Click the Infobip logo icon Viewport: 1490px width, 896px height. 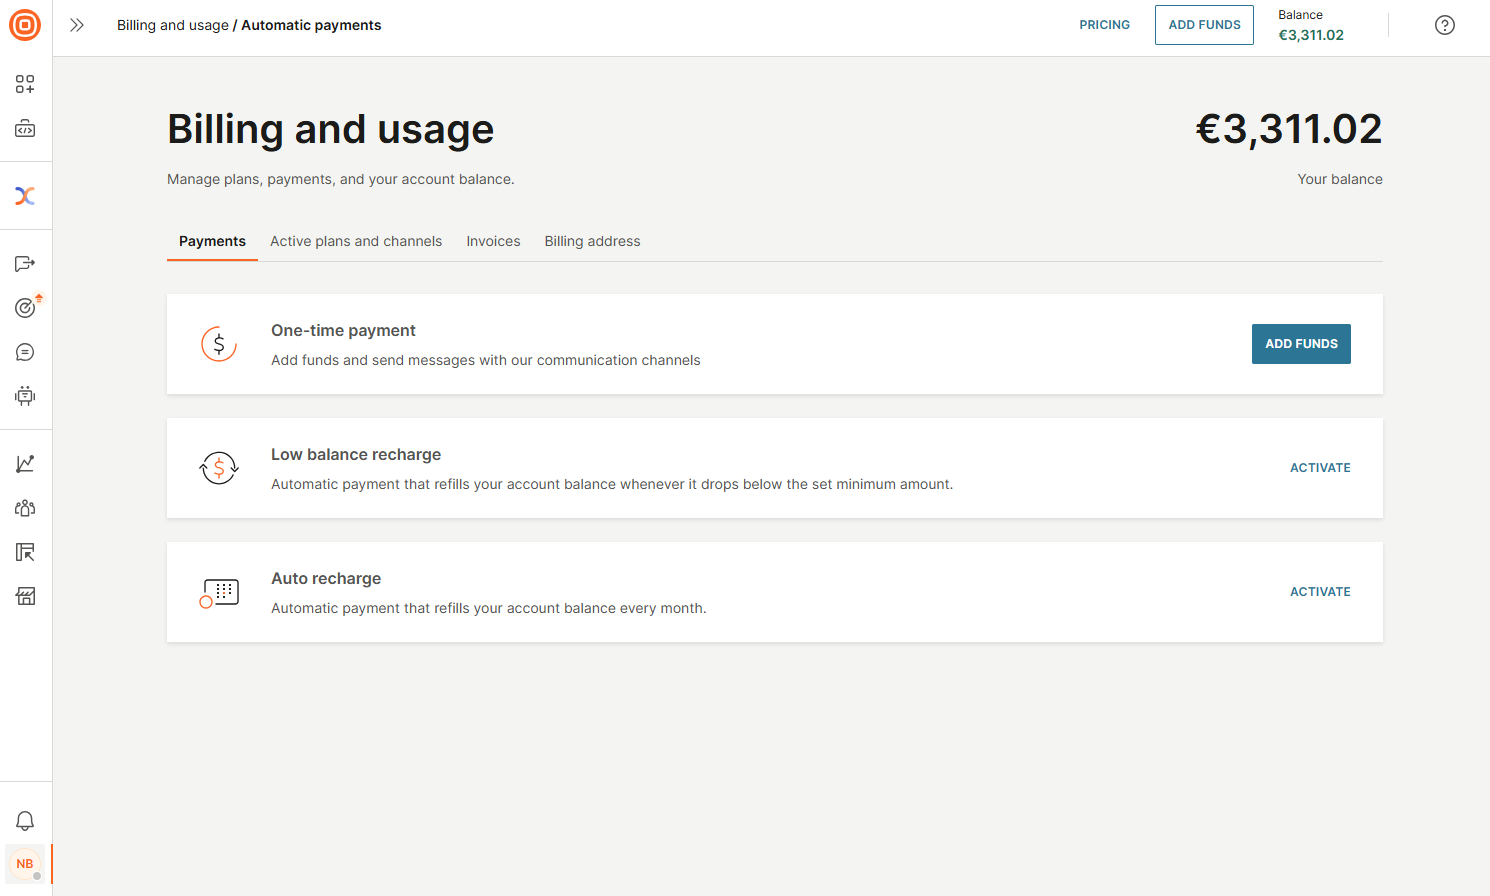click(25, 25)
